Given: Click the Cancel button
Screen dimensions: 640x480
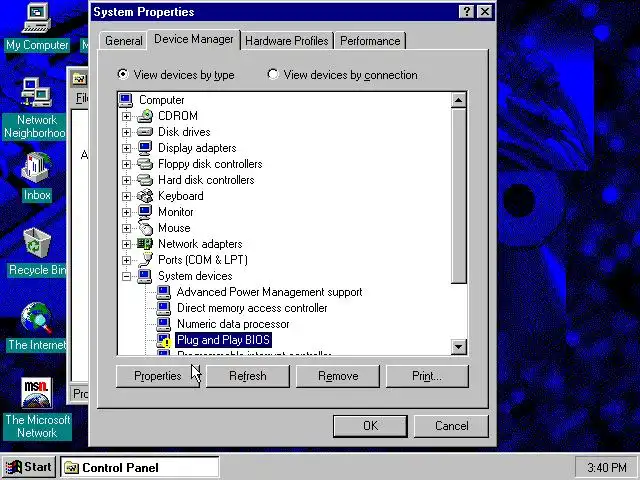Looking at the screenshot, I should point(451,426).
